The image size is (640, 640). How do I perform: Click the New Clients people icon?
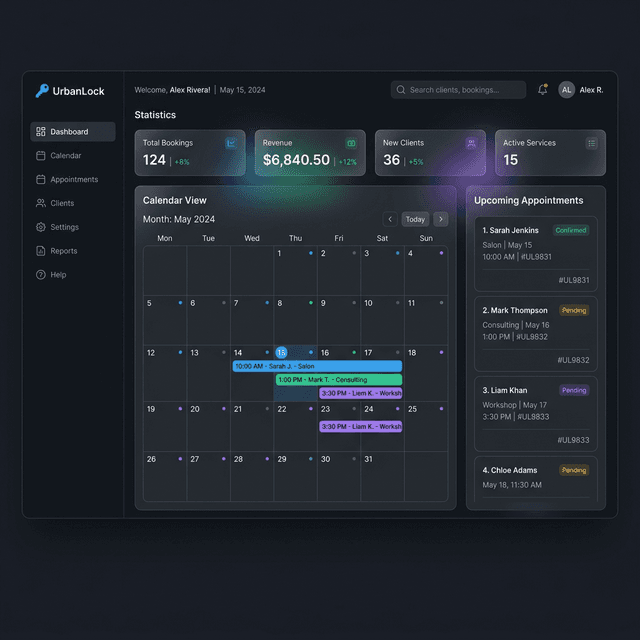point(471,143)
